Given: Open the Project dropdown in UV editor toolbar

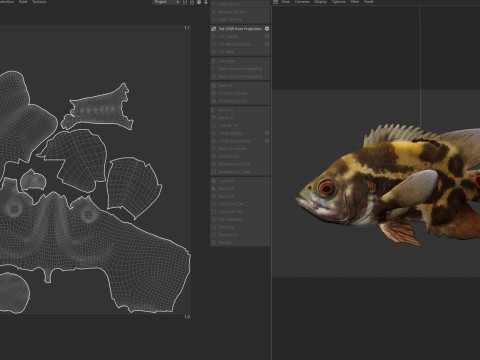Looking at the screenshot, I should [166, 2].
